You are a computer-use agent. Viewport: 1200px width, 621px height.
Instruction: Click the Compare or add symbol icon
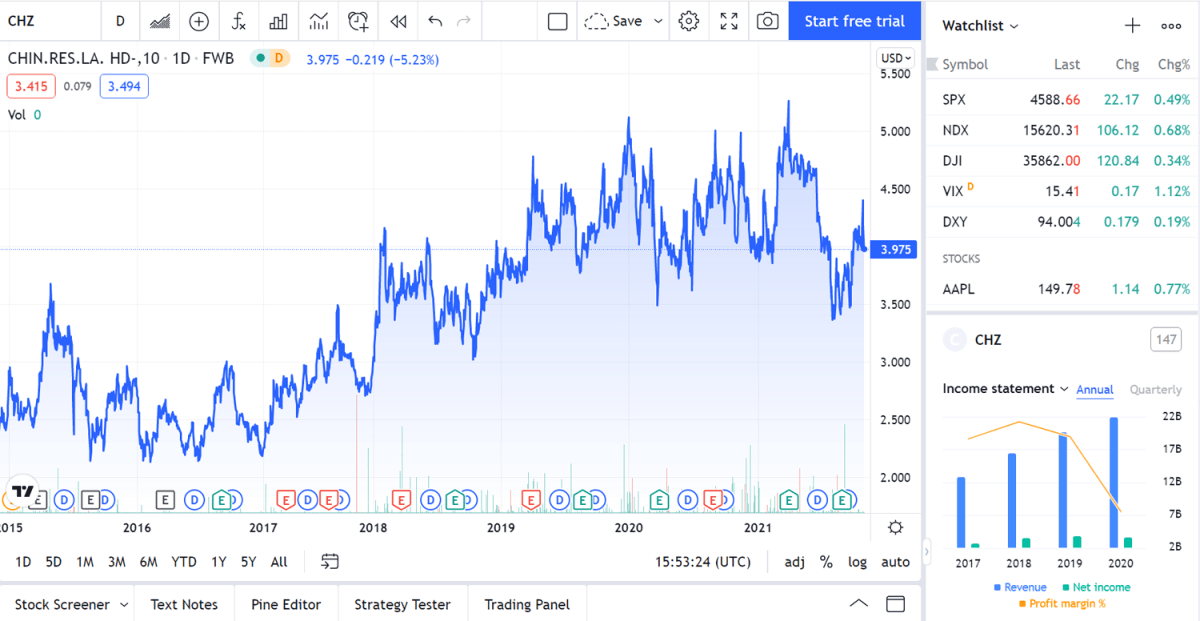(x=199, y=21)
